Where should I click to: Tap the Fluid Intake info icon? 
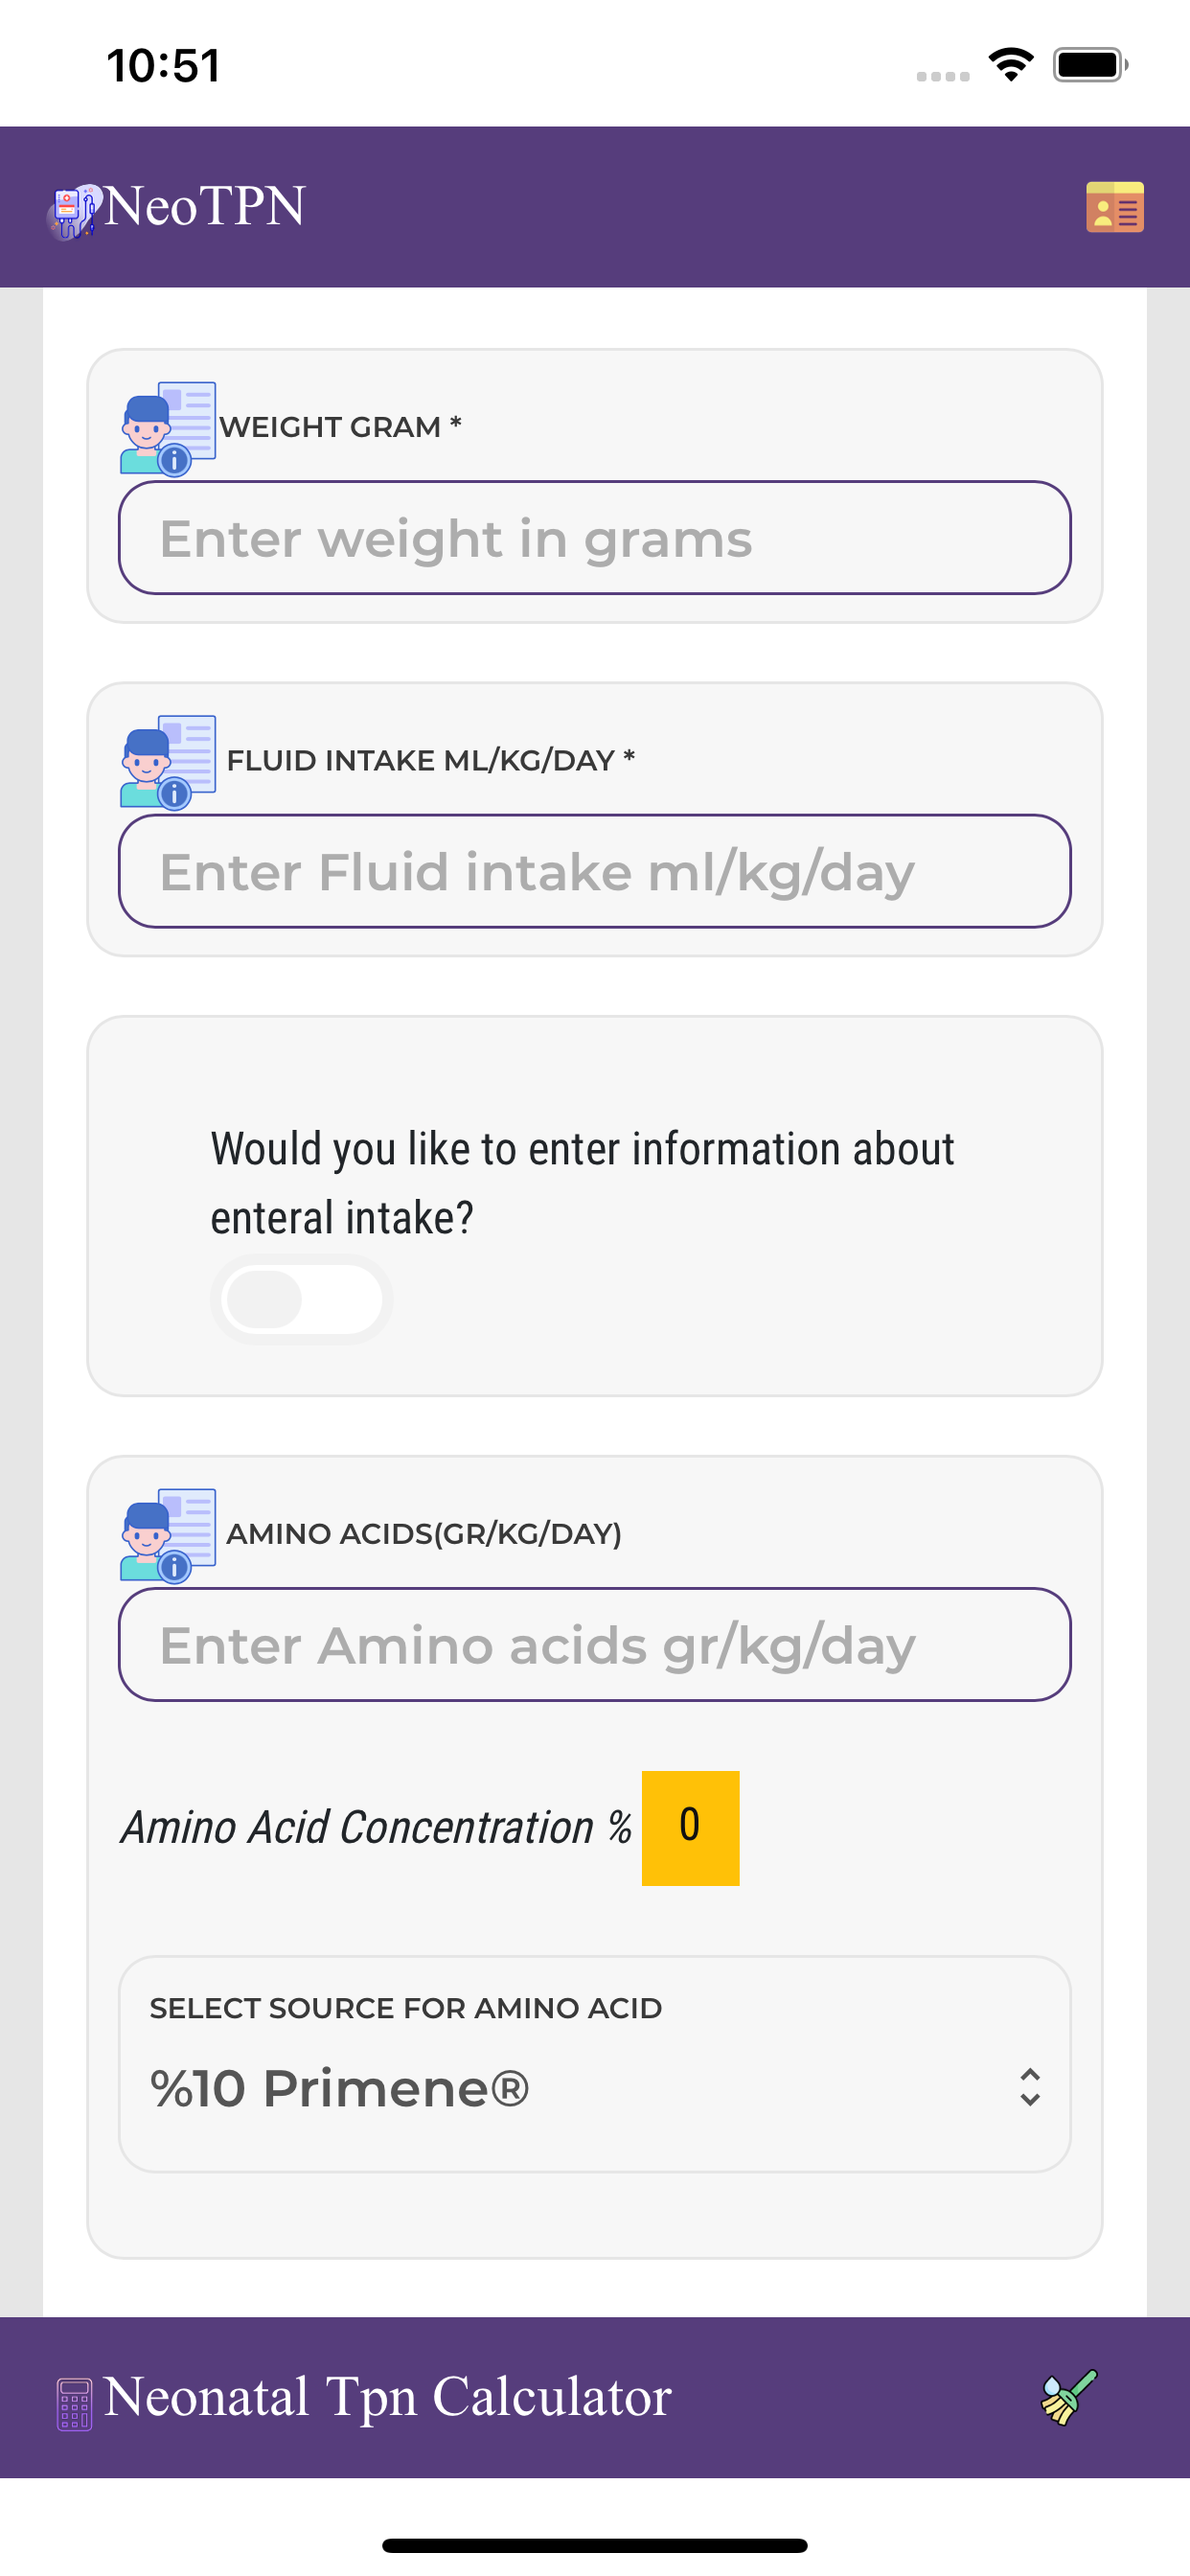(168, 761)
